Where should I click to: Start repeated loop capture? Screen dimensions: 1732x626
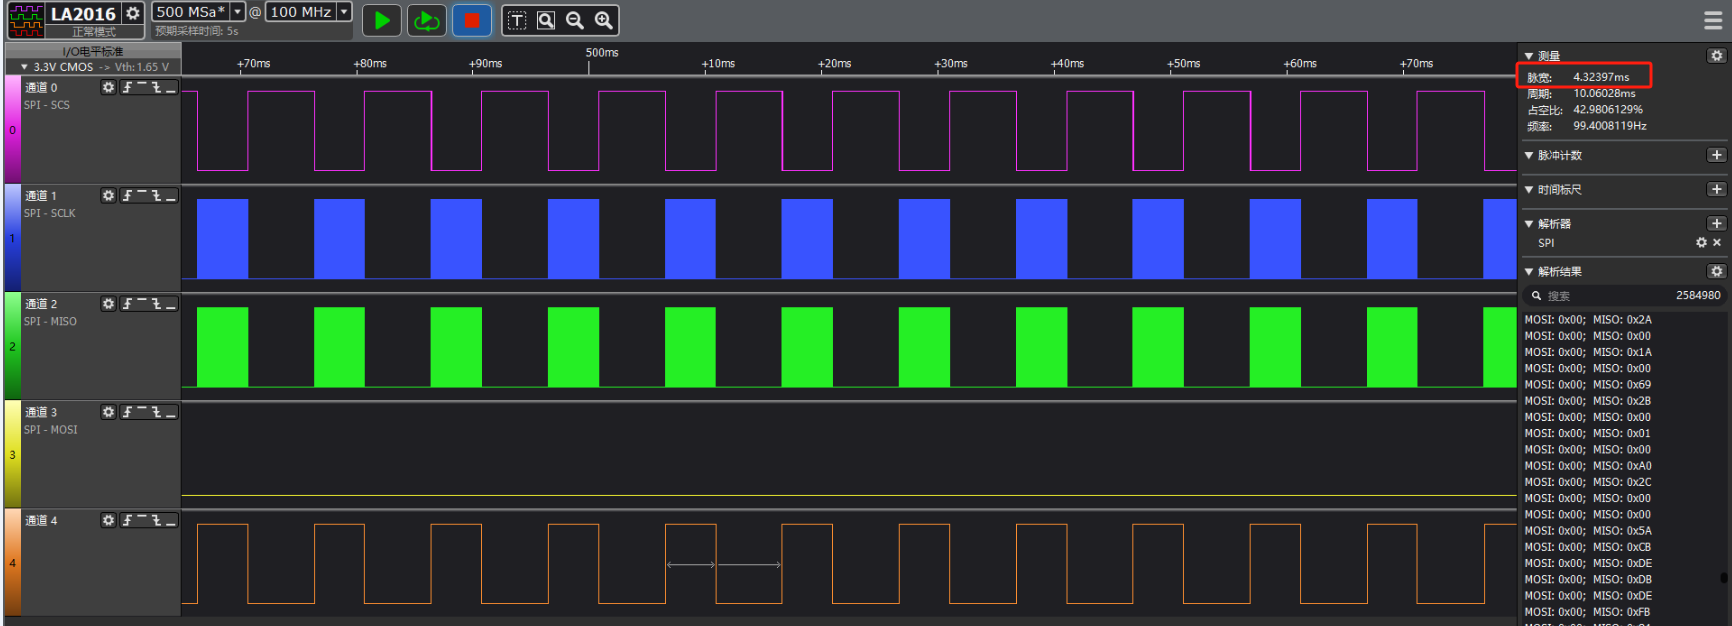click(427, 20)
